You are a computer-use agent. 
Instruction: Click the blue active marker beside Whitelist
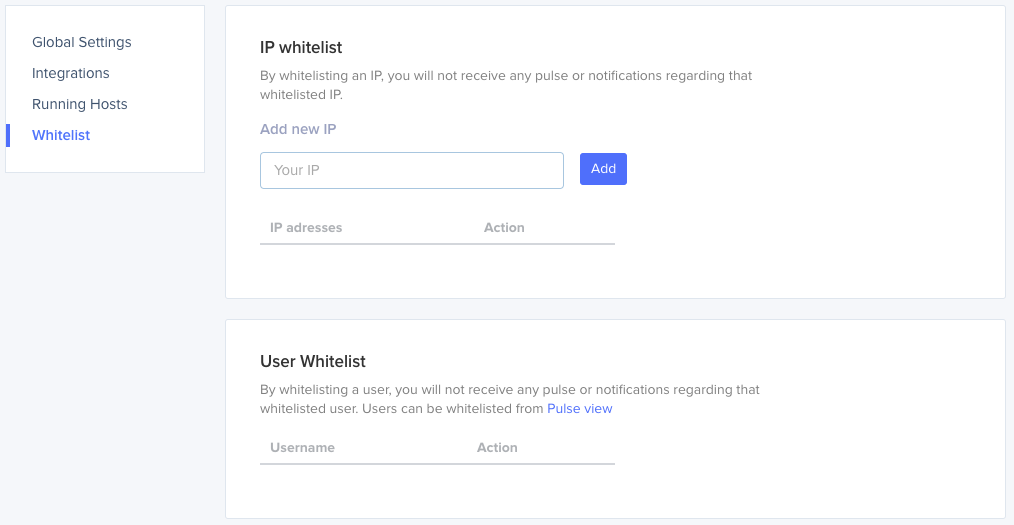tap(8, 135)
